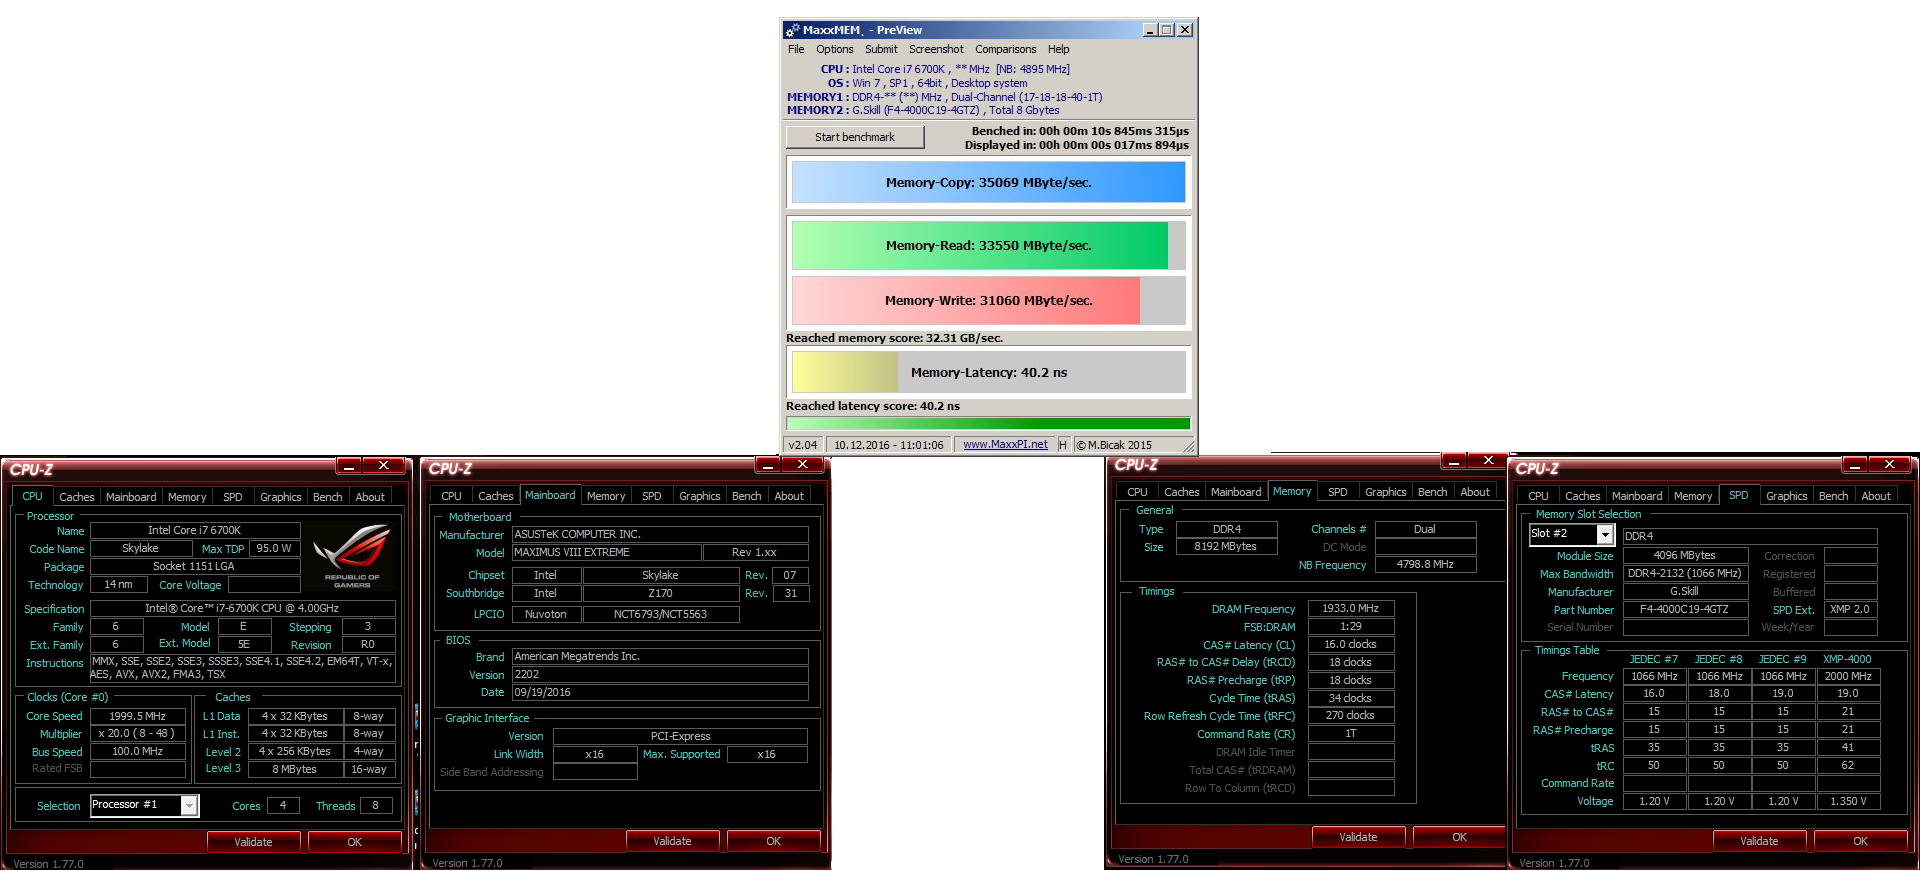Close the CPU-Z CPU tab window
The height and width of the screenshot is (871, 1920).
384,466
